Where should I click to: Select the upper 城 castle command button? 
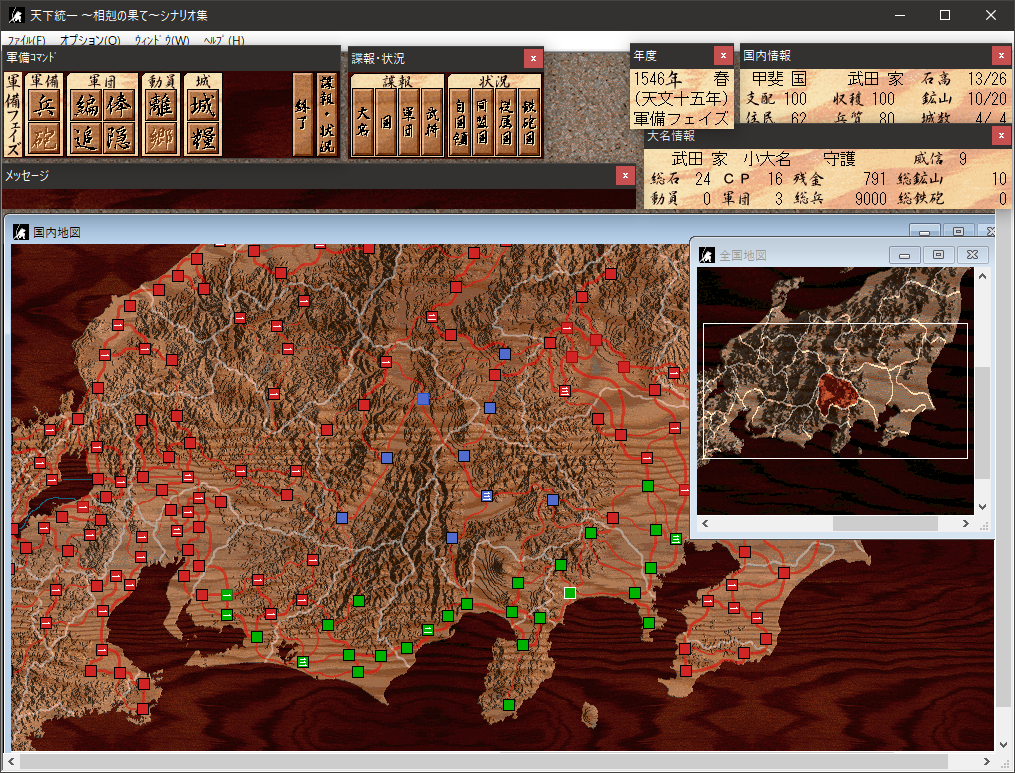203,105
